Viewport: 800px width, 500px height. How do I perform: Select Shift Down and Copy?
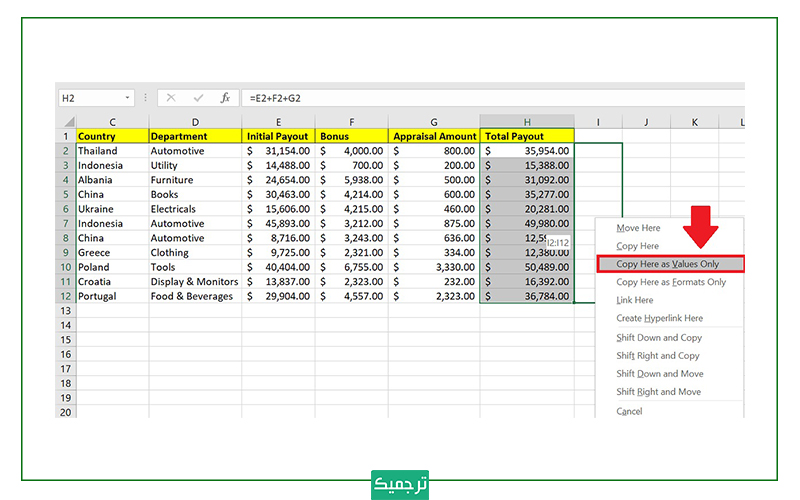tap(659, 338)
